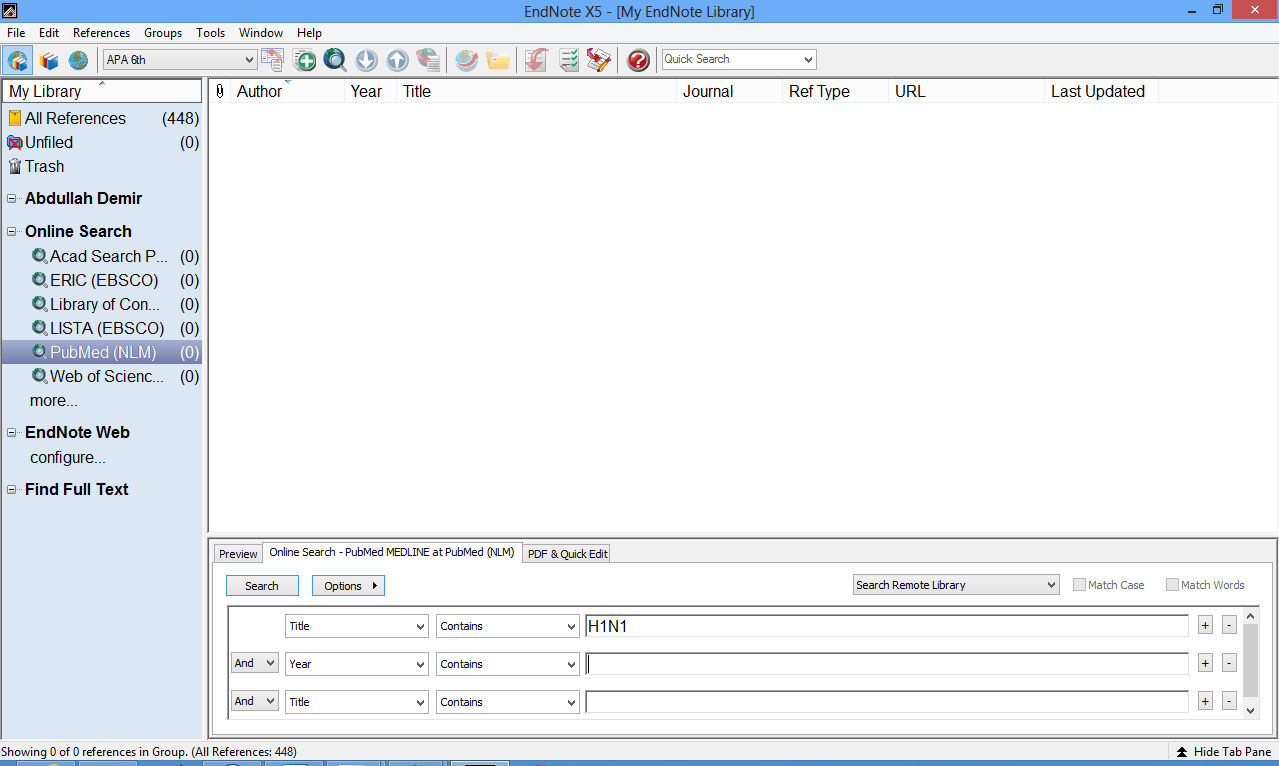Click the Copy Formatted toolbar icon
This screenshot has height=766, width=1279.
pos(272,60)
